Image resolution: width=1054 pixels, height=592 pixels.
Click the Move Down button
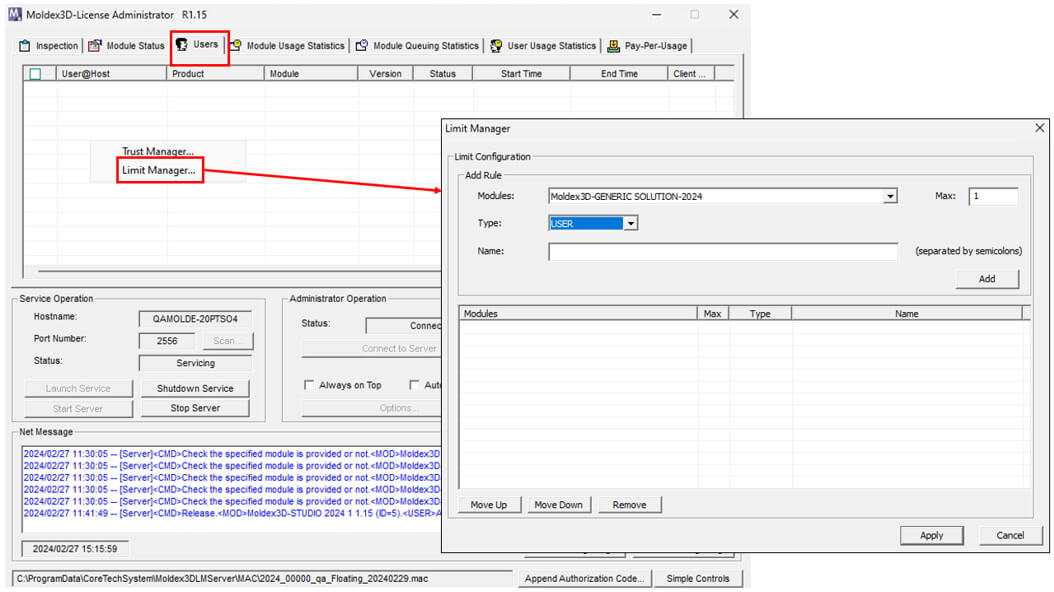558,505
